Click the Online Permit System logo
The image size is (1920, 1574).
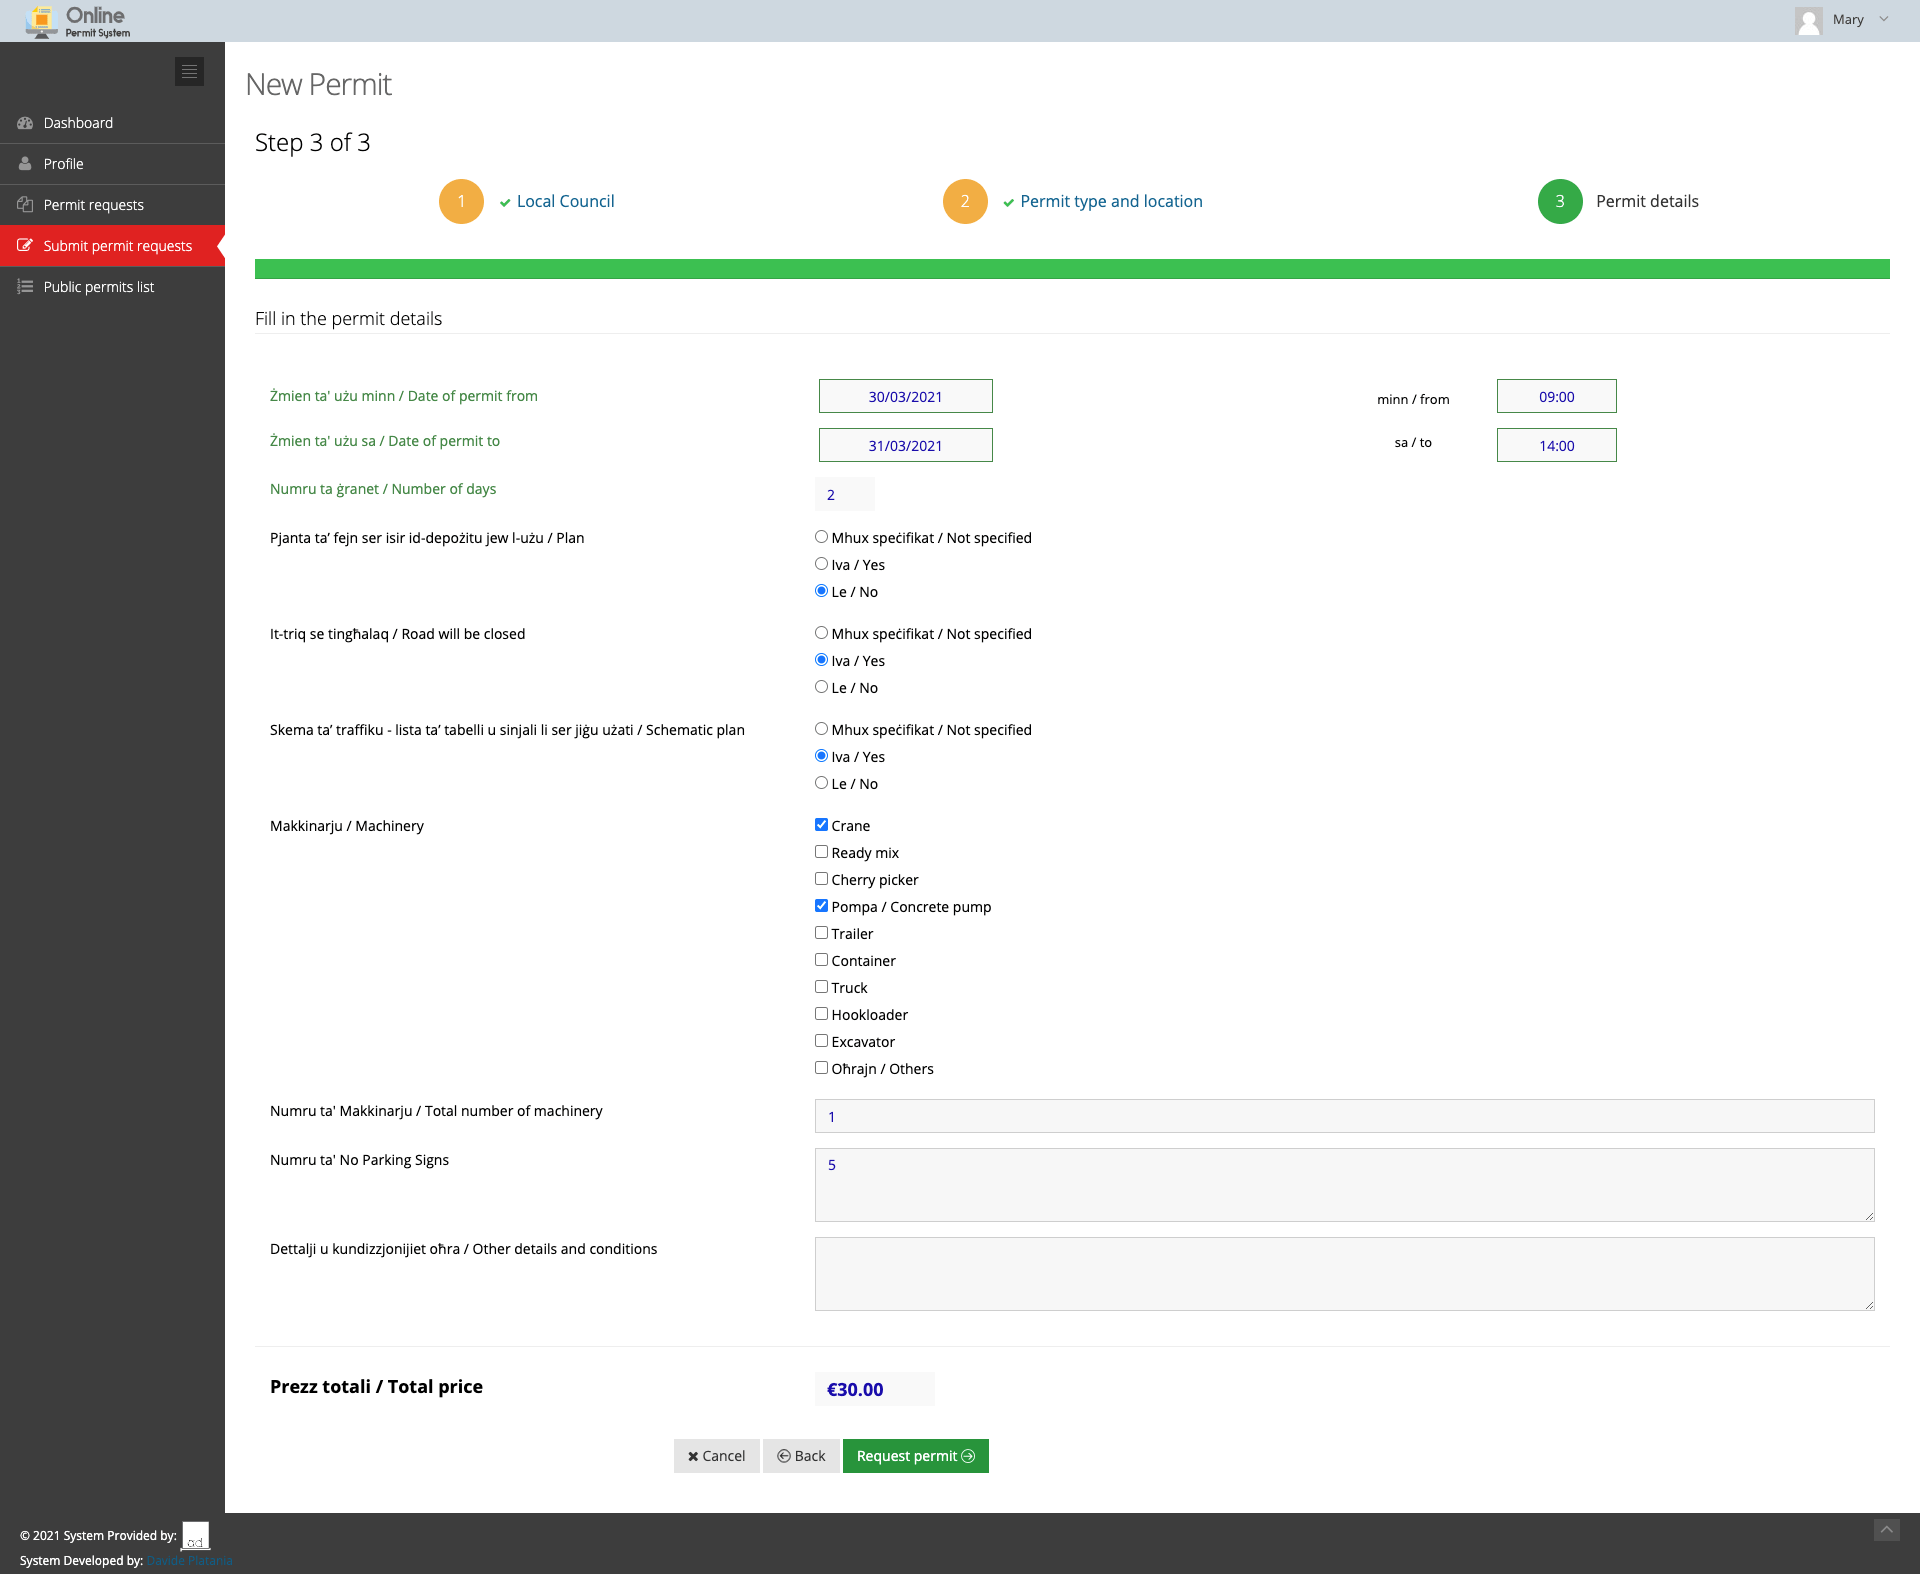80,20
